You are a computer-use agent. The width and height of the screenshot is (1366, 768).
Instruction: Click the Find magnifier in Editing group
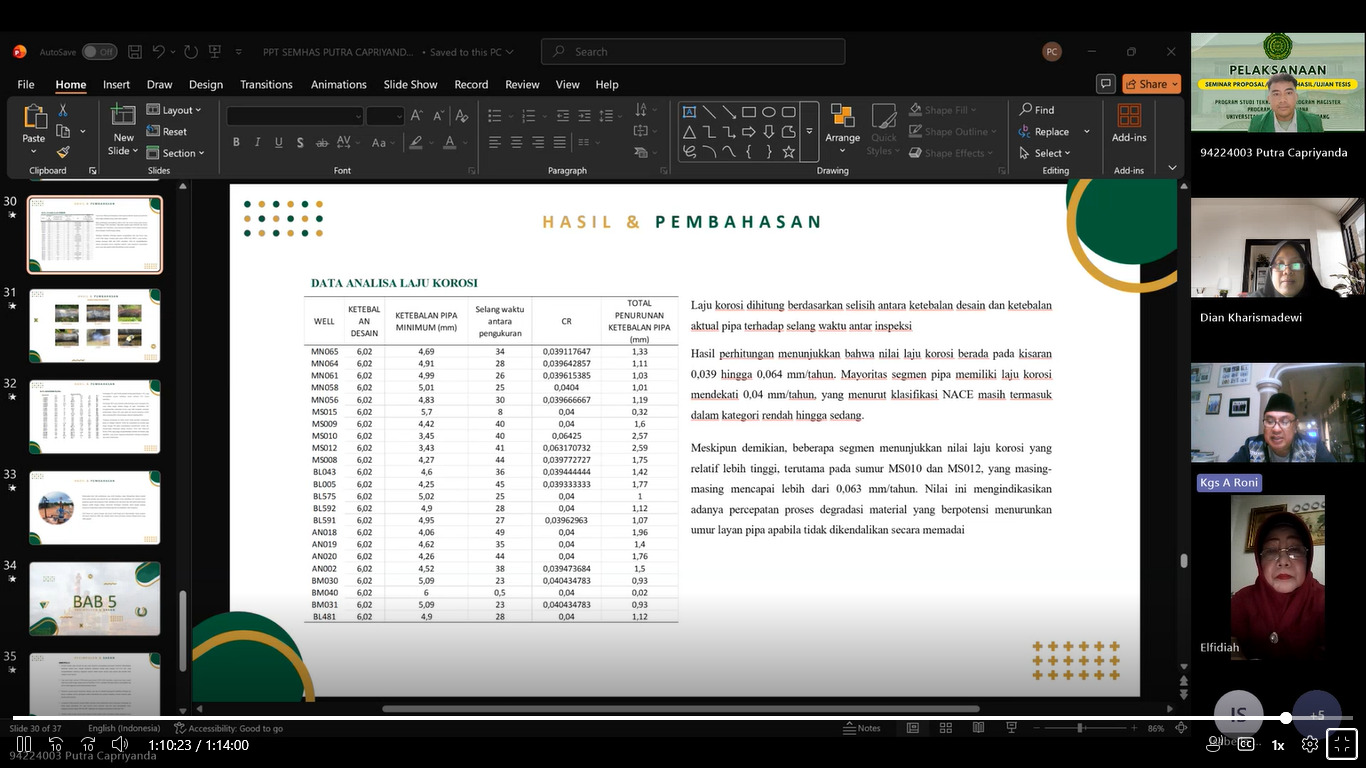[1036, 110]
